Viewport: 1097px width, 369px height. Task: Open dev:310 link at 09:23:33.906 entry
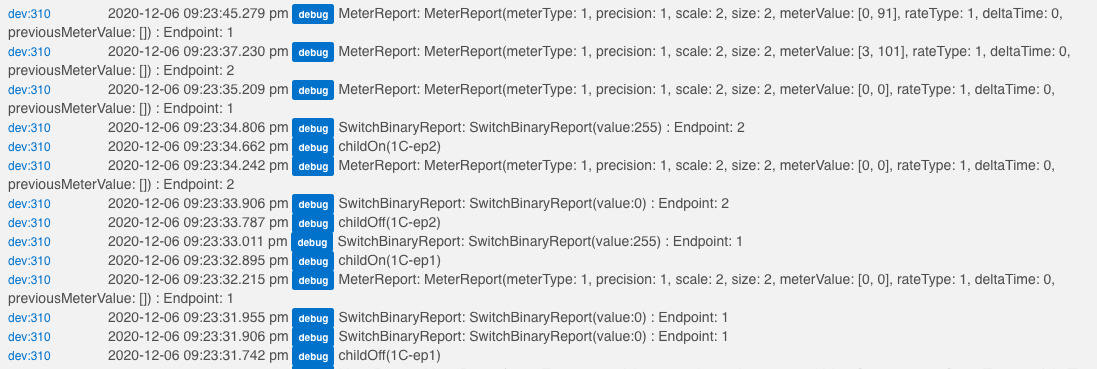(x=29, y=204)
